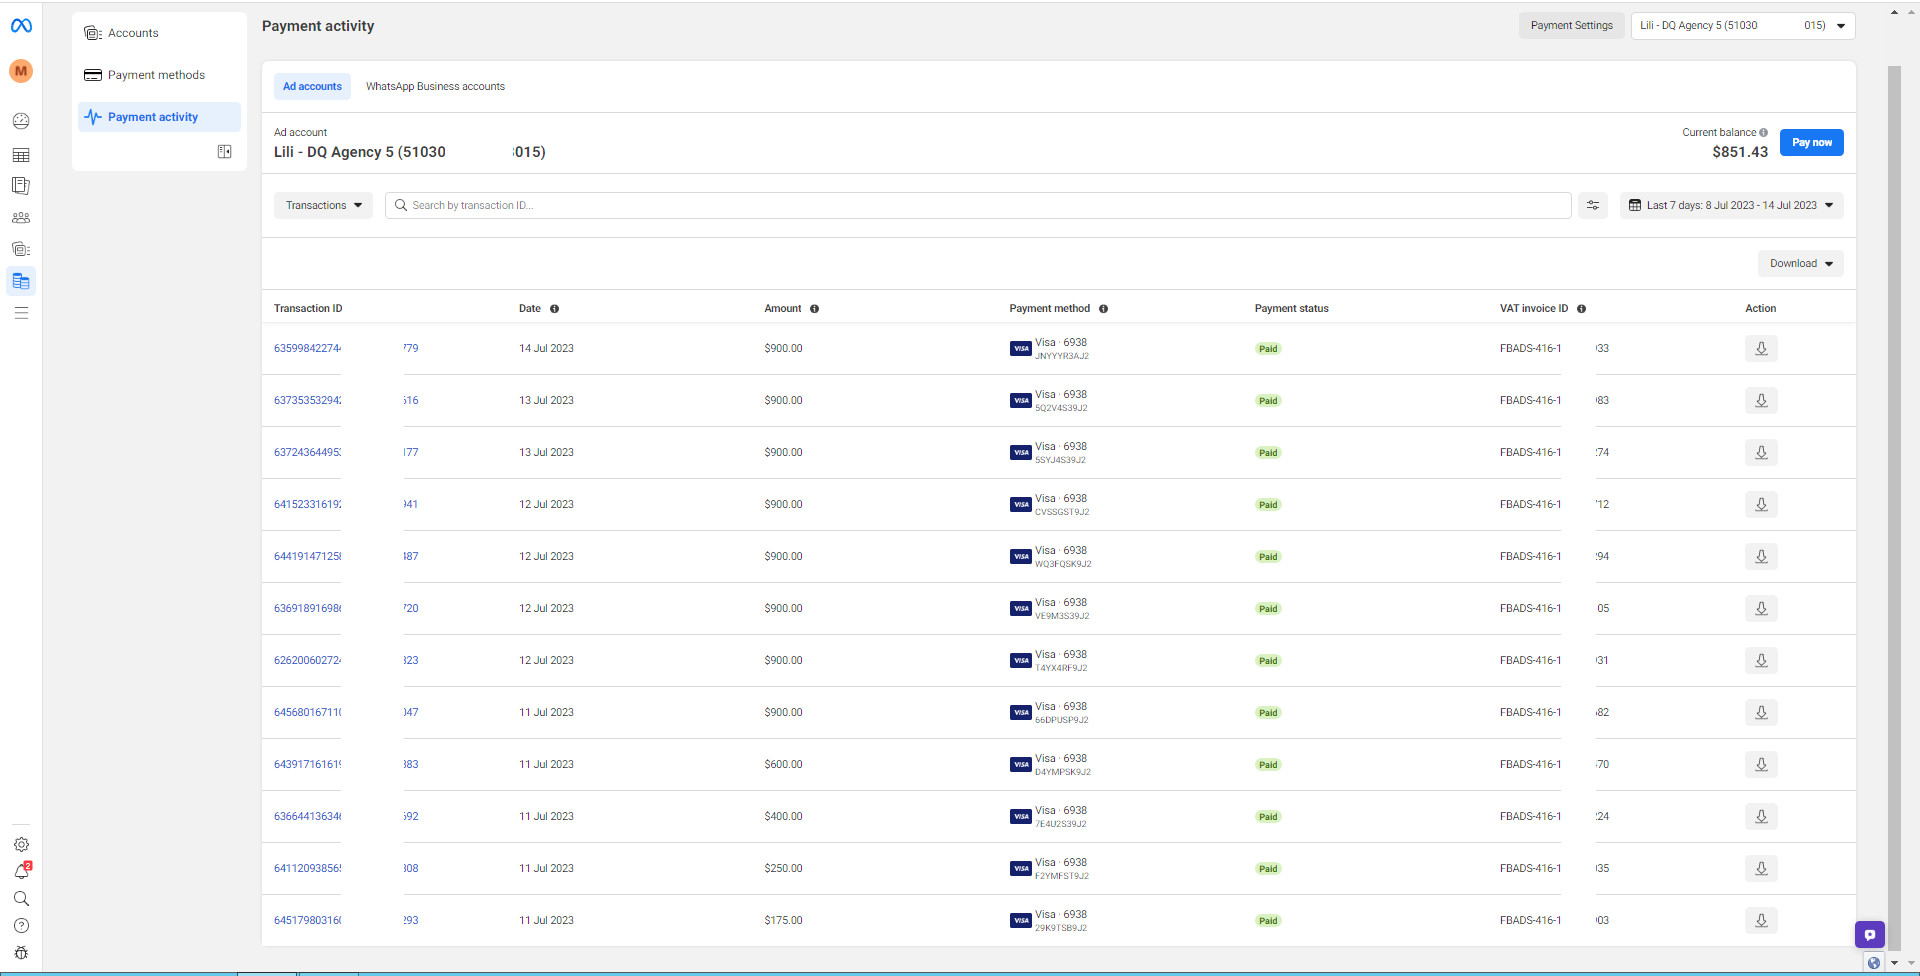Open the purple chat support icon
Image resolution: width=1920 pixels, height=976 pixels.
point(1869,935)
